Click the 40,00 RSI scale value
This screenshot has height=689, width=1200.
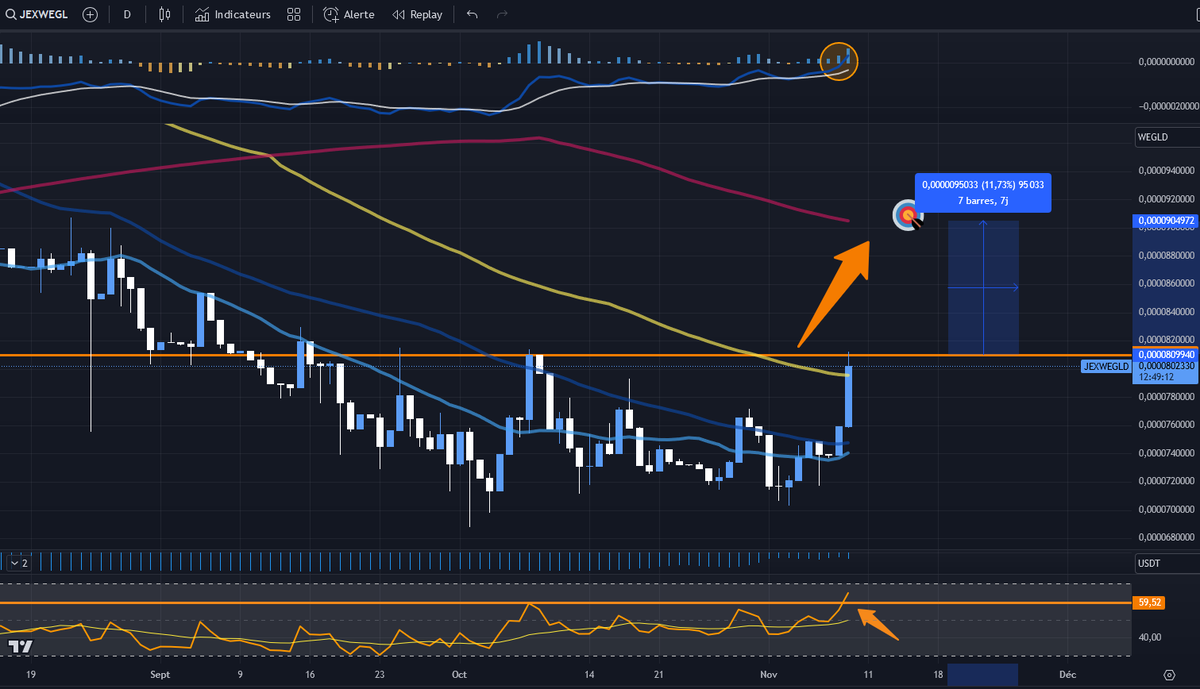tap(1149, 636)
